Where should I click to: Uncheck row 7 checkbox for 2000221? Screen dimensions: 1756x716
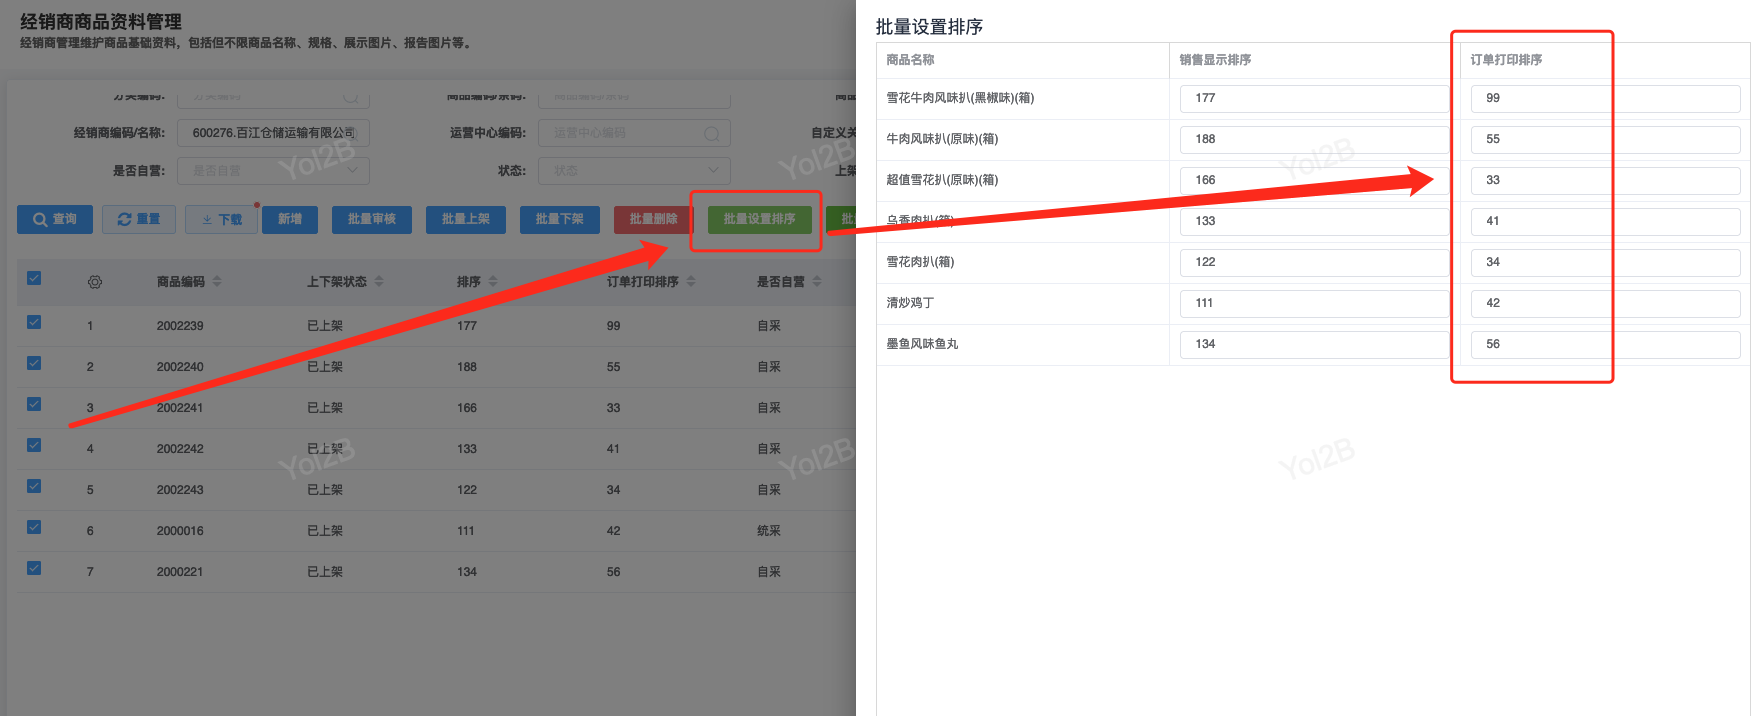pos(34,568)
